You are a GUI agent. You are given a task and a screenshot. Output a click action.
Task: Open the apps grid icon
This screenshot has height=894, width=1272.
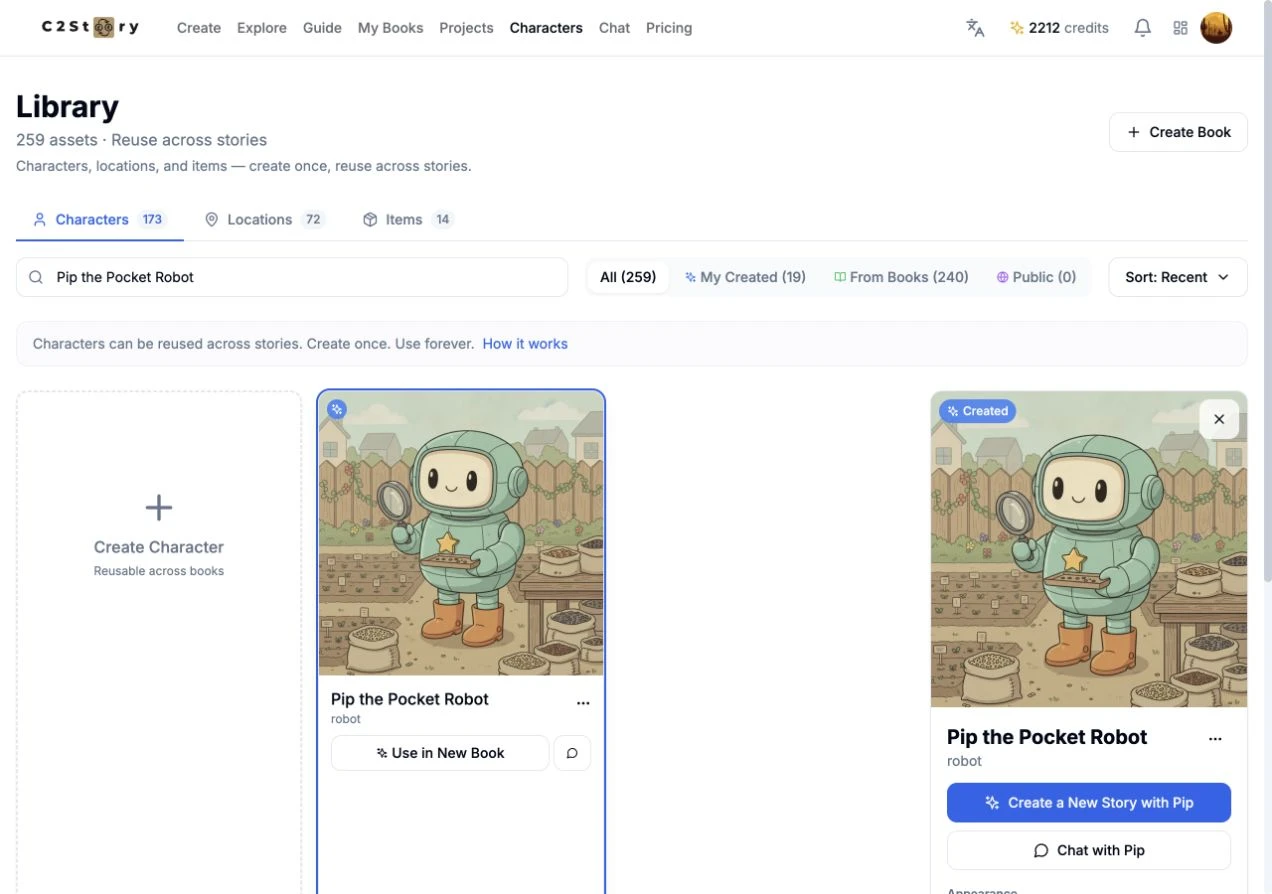point(1180,28)
